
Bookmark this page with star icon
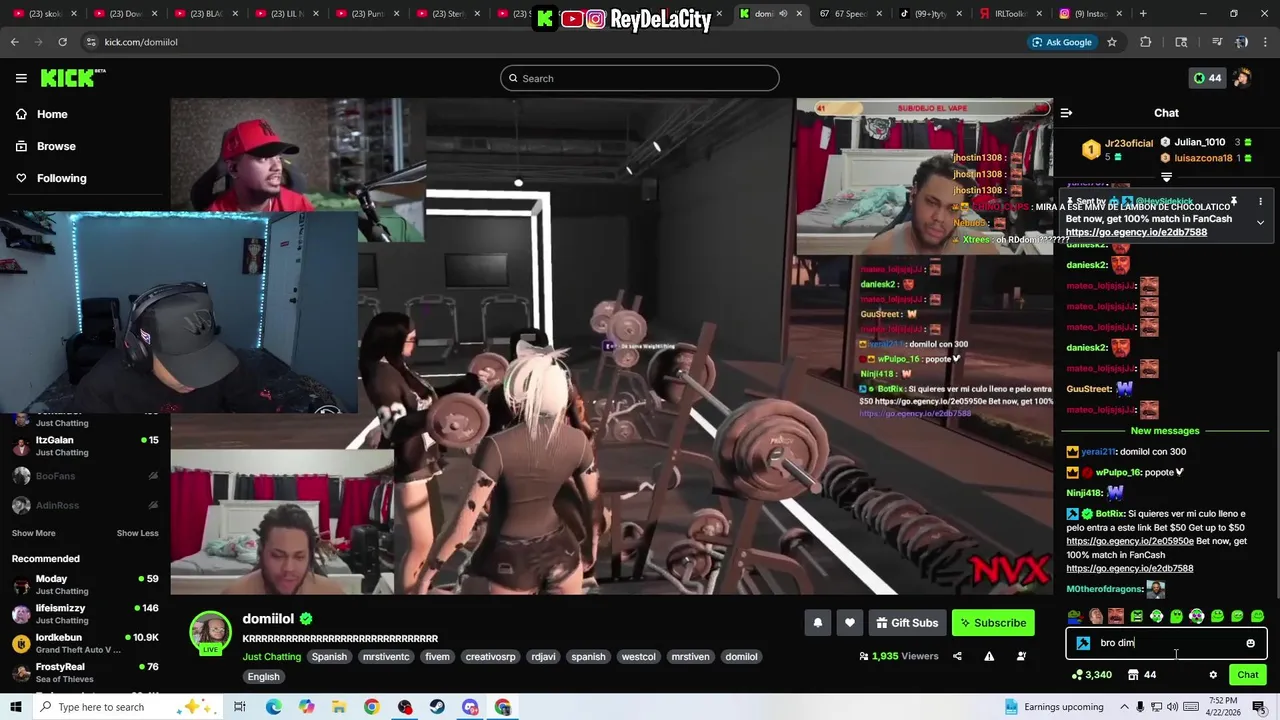coord(1112,42)
